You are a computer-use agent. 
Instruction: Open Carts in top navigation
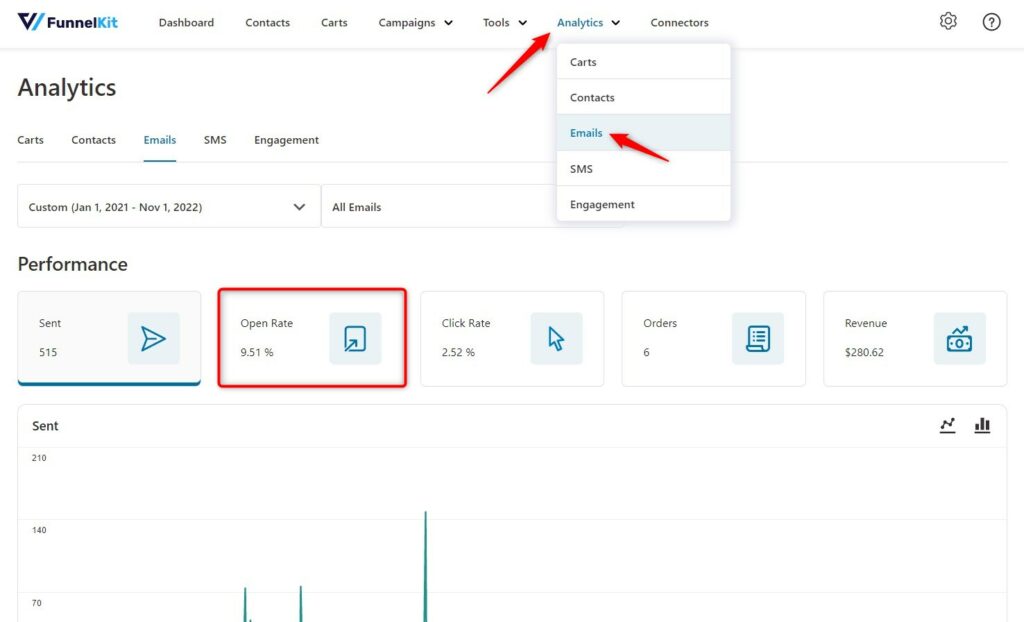pyautogui.click(x=334, y=22)
